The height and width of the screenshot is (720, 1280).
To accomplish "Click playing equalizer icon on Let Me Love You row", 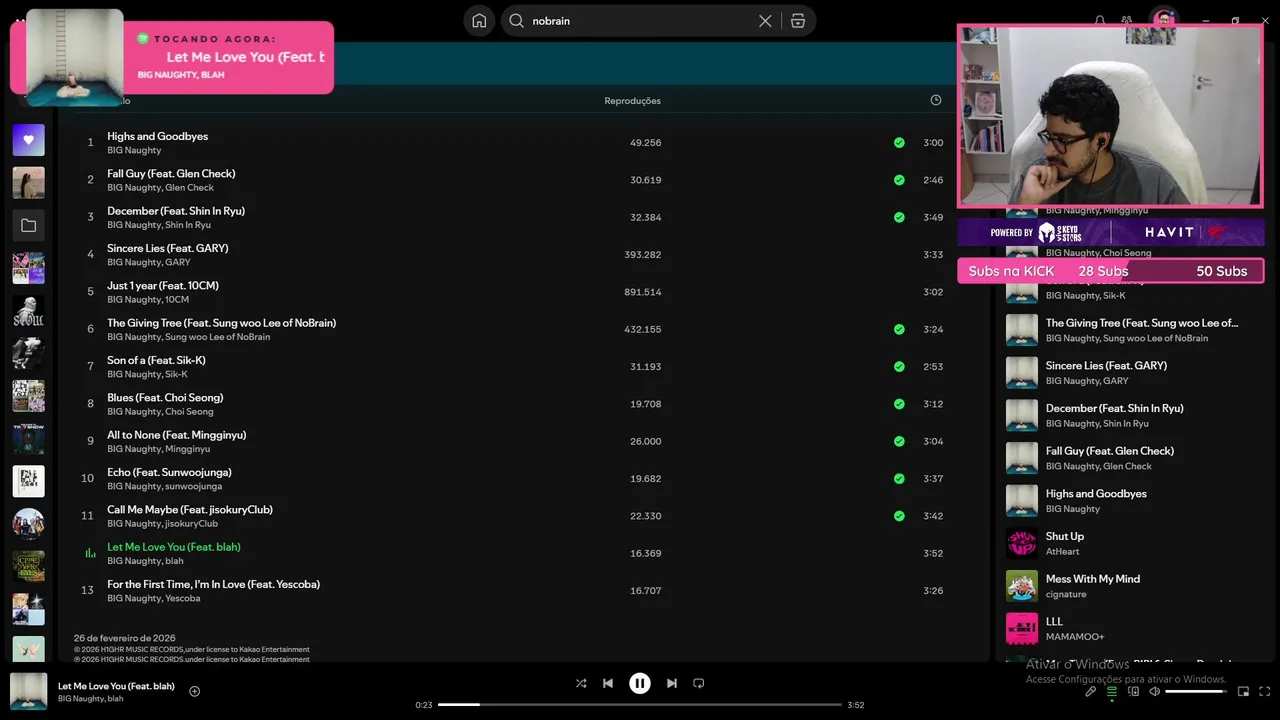I will [90, 553].
